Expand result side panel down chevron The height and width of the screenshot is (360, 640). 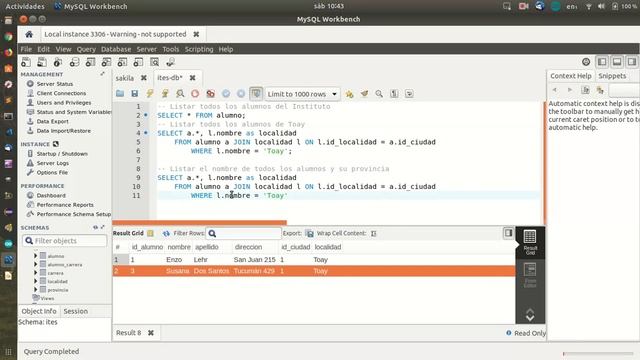coord(530,318)
